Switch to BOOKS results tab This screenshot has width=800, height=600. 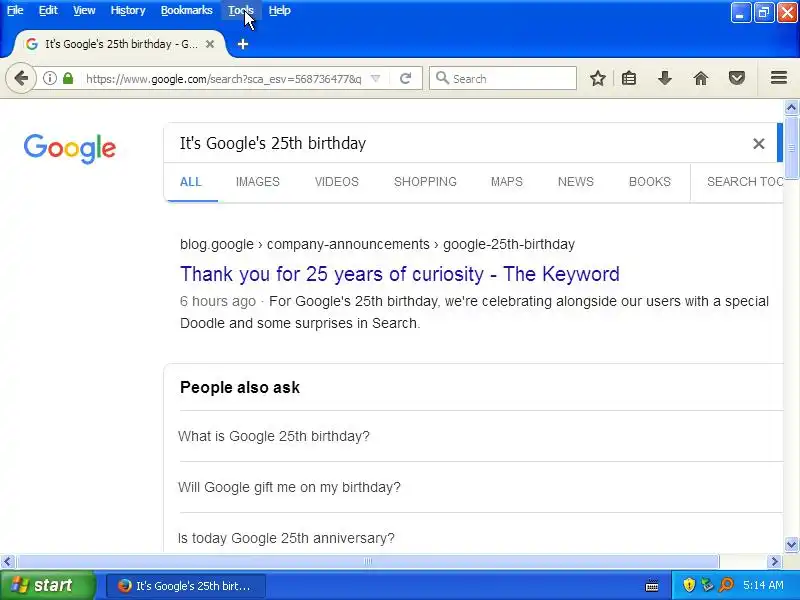pyautogui.click(x=649, y=182)
